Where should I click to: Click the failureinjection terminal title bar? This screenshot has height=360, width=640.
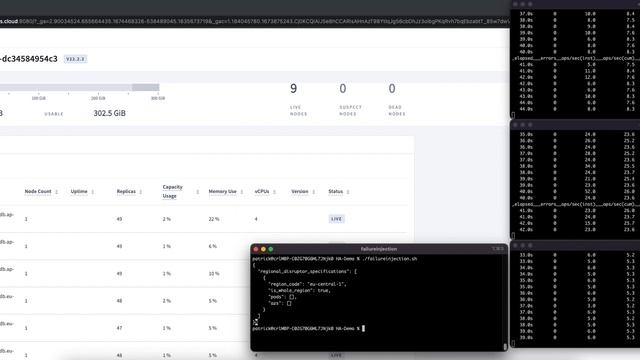379,249
